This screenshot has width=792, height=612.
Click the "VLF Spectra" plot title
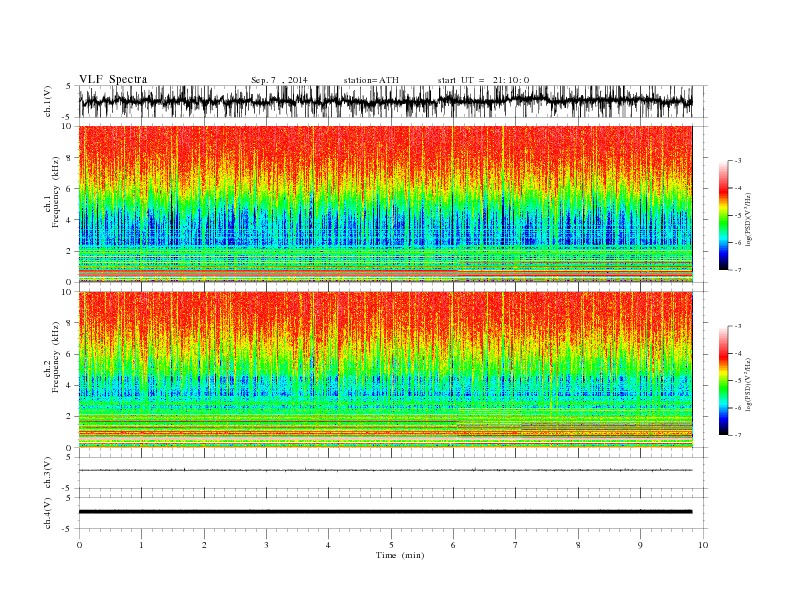coord(113,79)
